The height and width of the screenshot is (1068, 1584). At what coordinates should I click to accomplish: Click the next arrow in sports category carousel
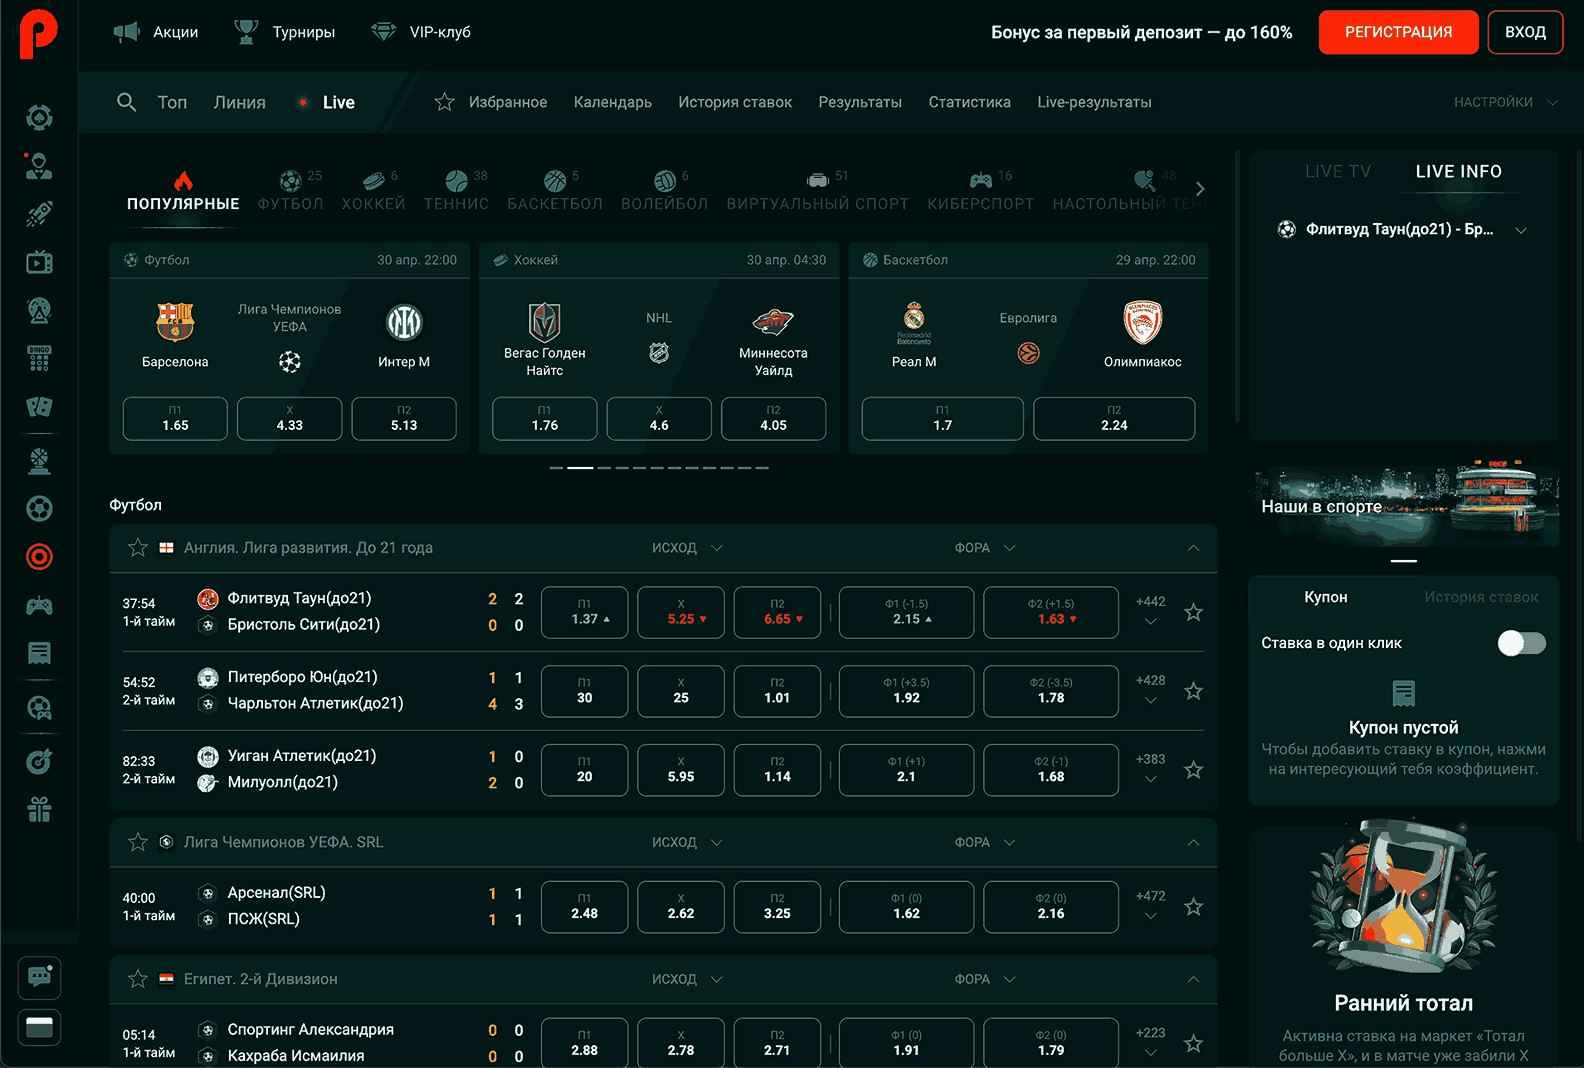click(x=1200, y=189)
